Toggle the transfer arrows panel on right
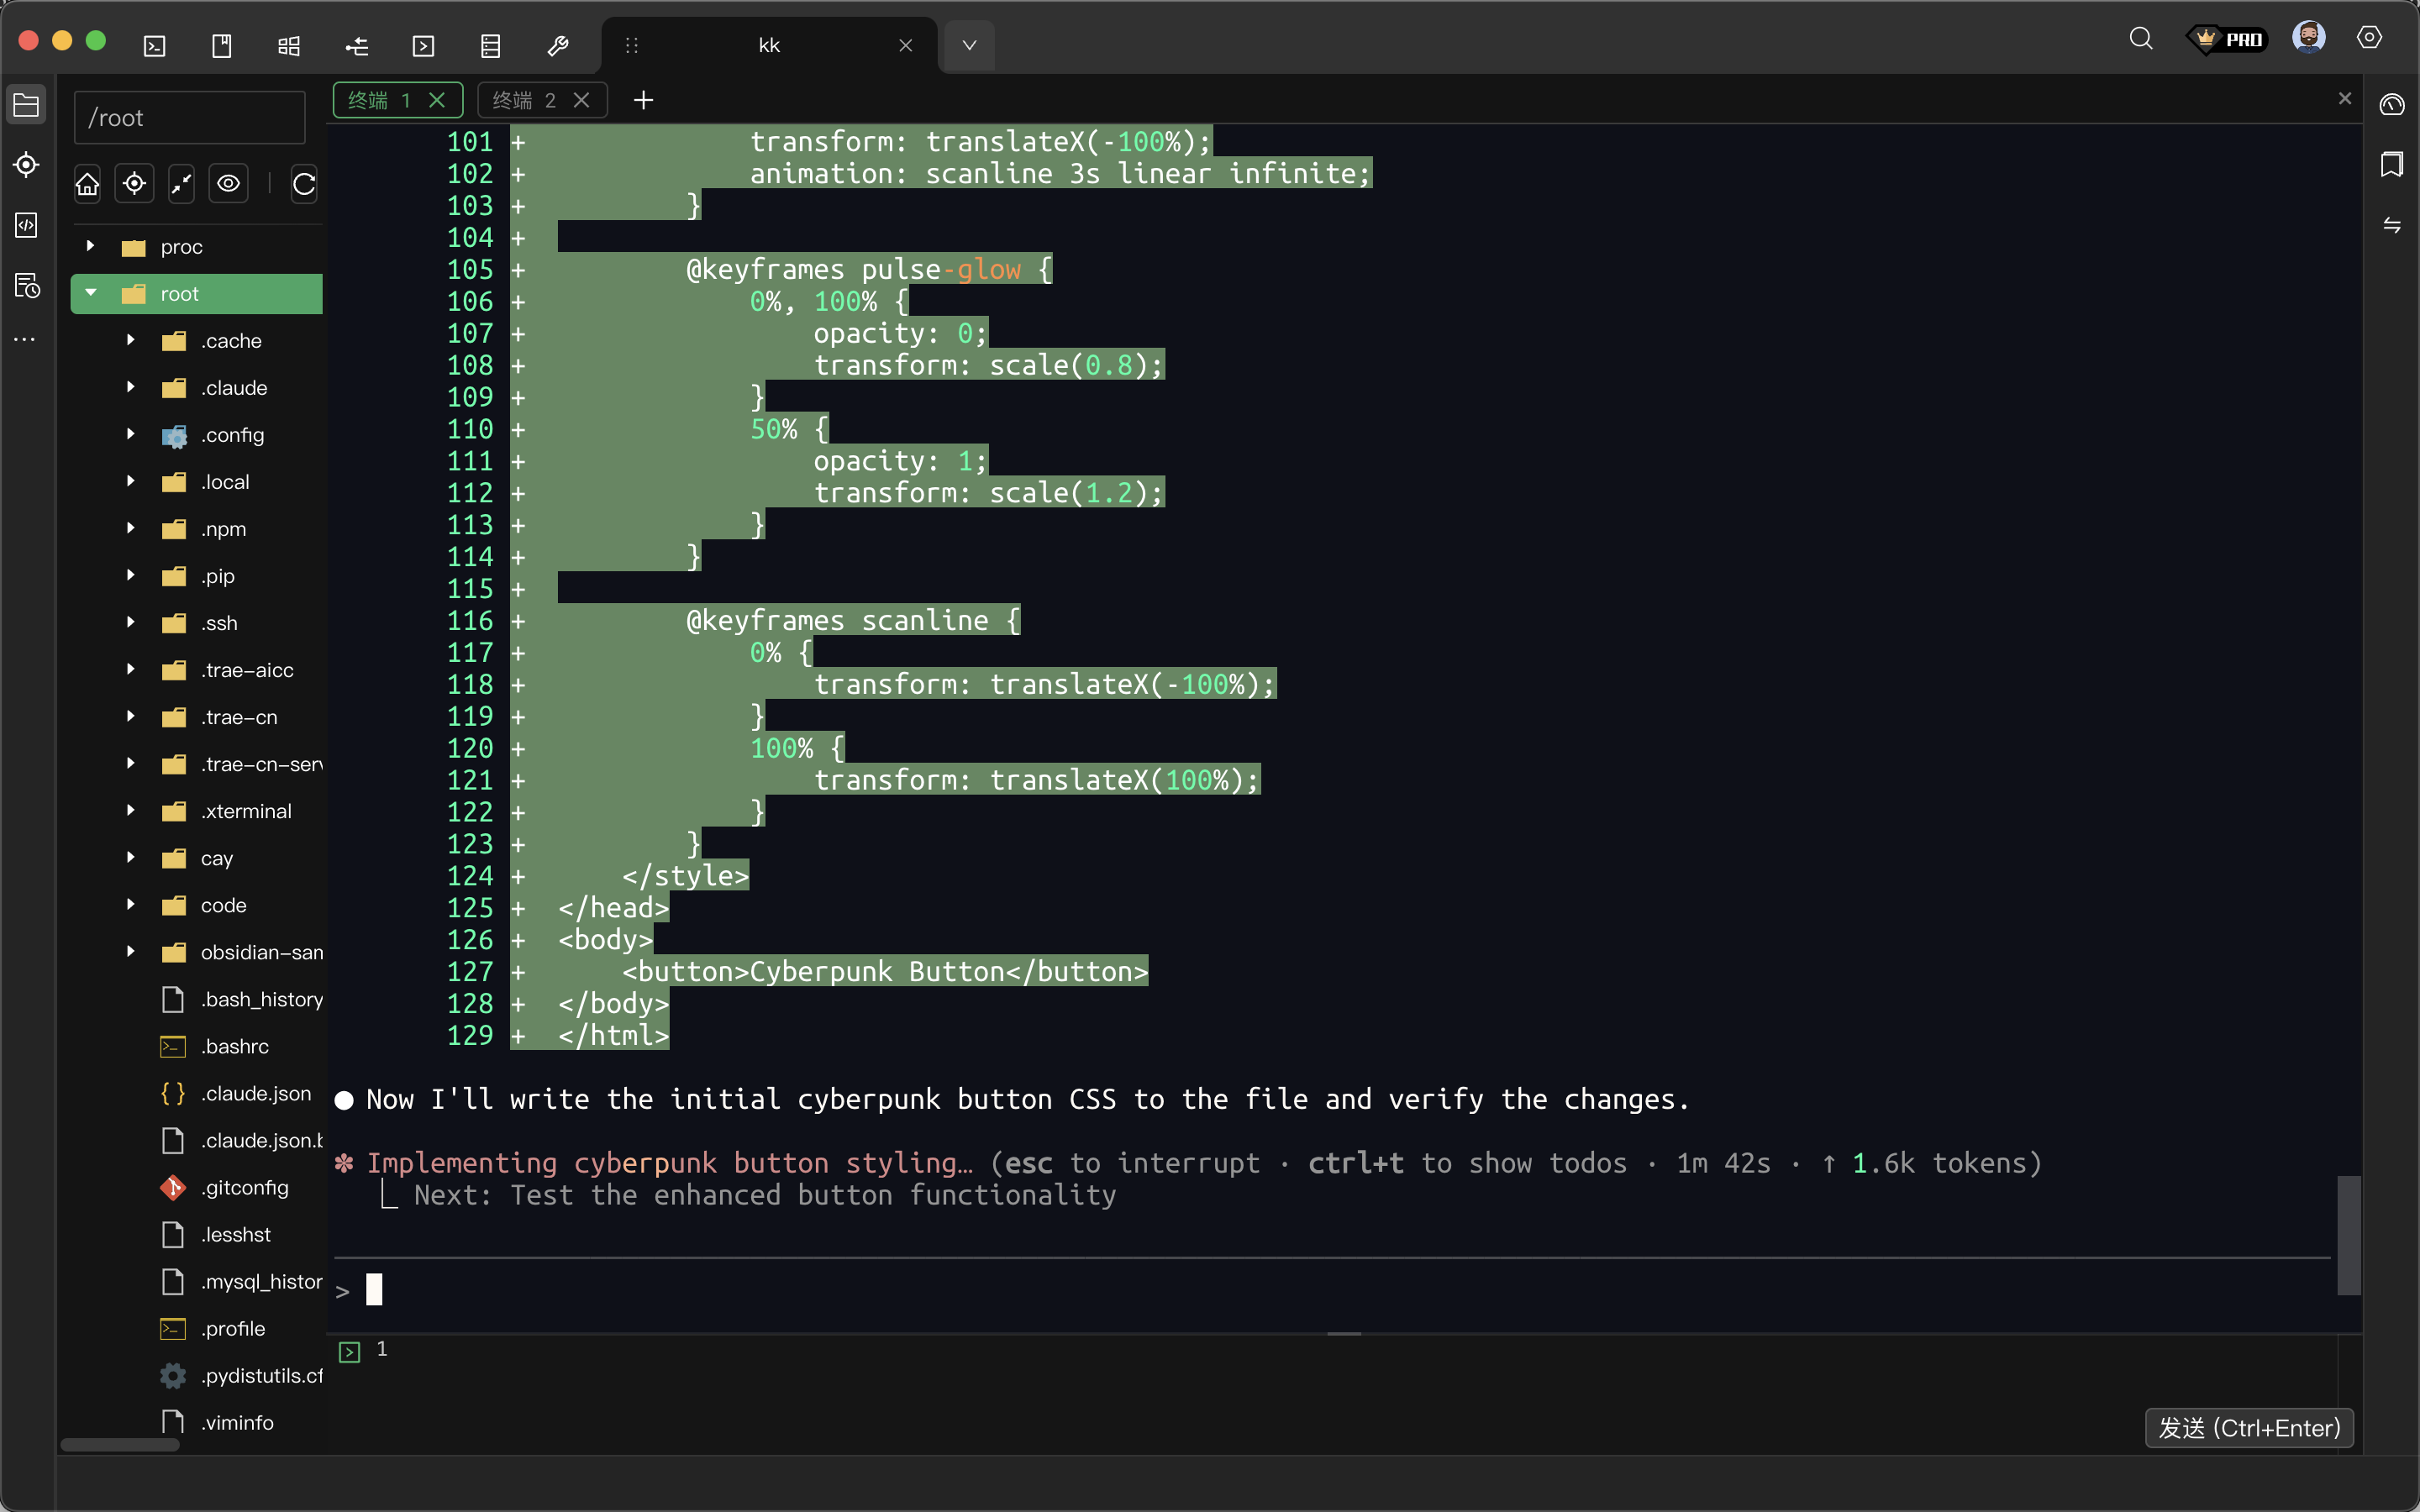2420x1512 pixels. (x=2391, y=225)
